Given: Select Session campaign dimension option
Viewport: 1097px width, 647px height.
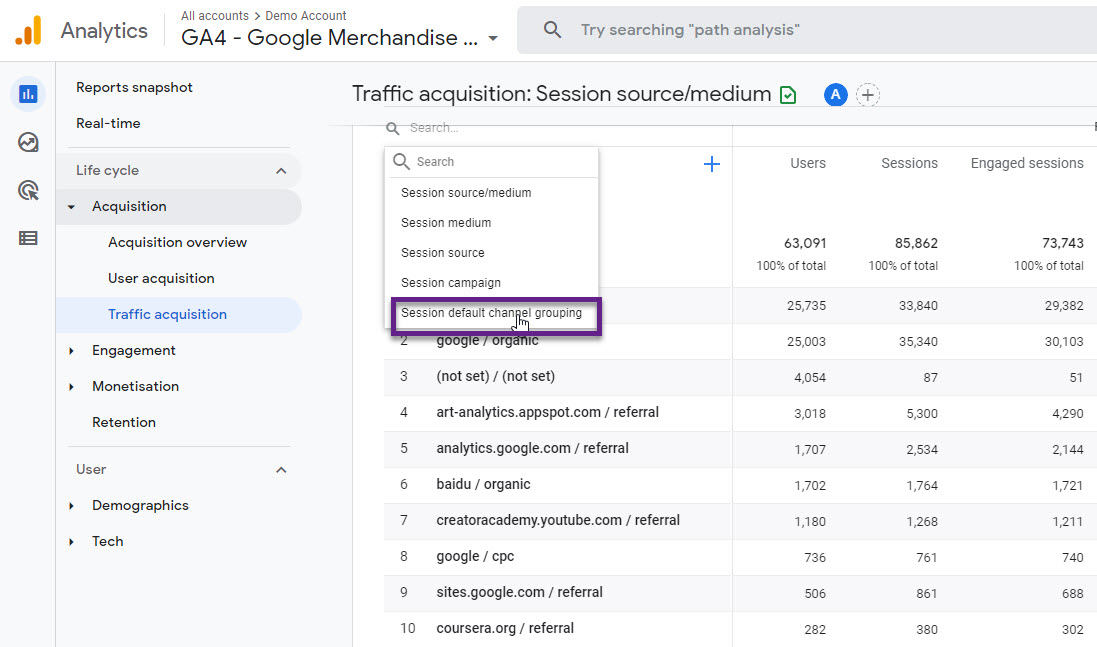Looking at the screenshot, I should (451, 283).
